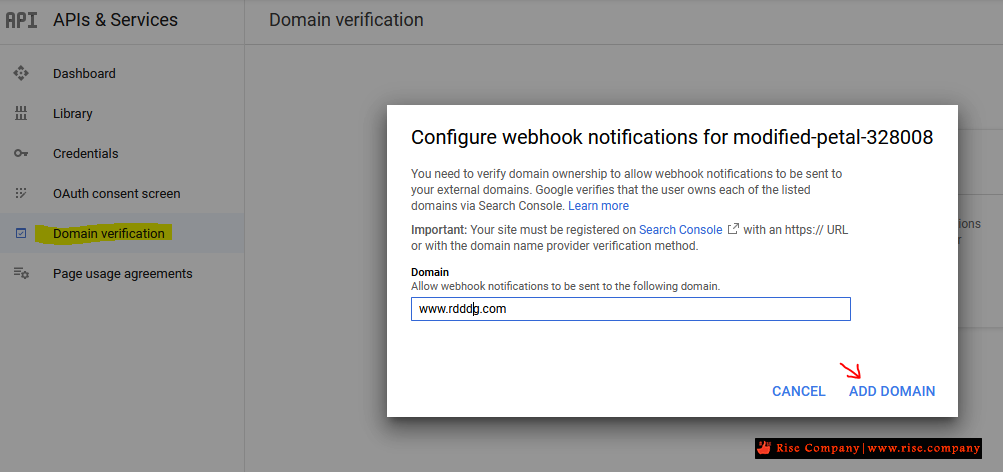Click the Page usage agreements icon
This screenshot has height=472, width=1003.
[x=21, y=273]
